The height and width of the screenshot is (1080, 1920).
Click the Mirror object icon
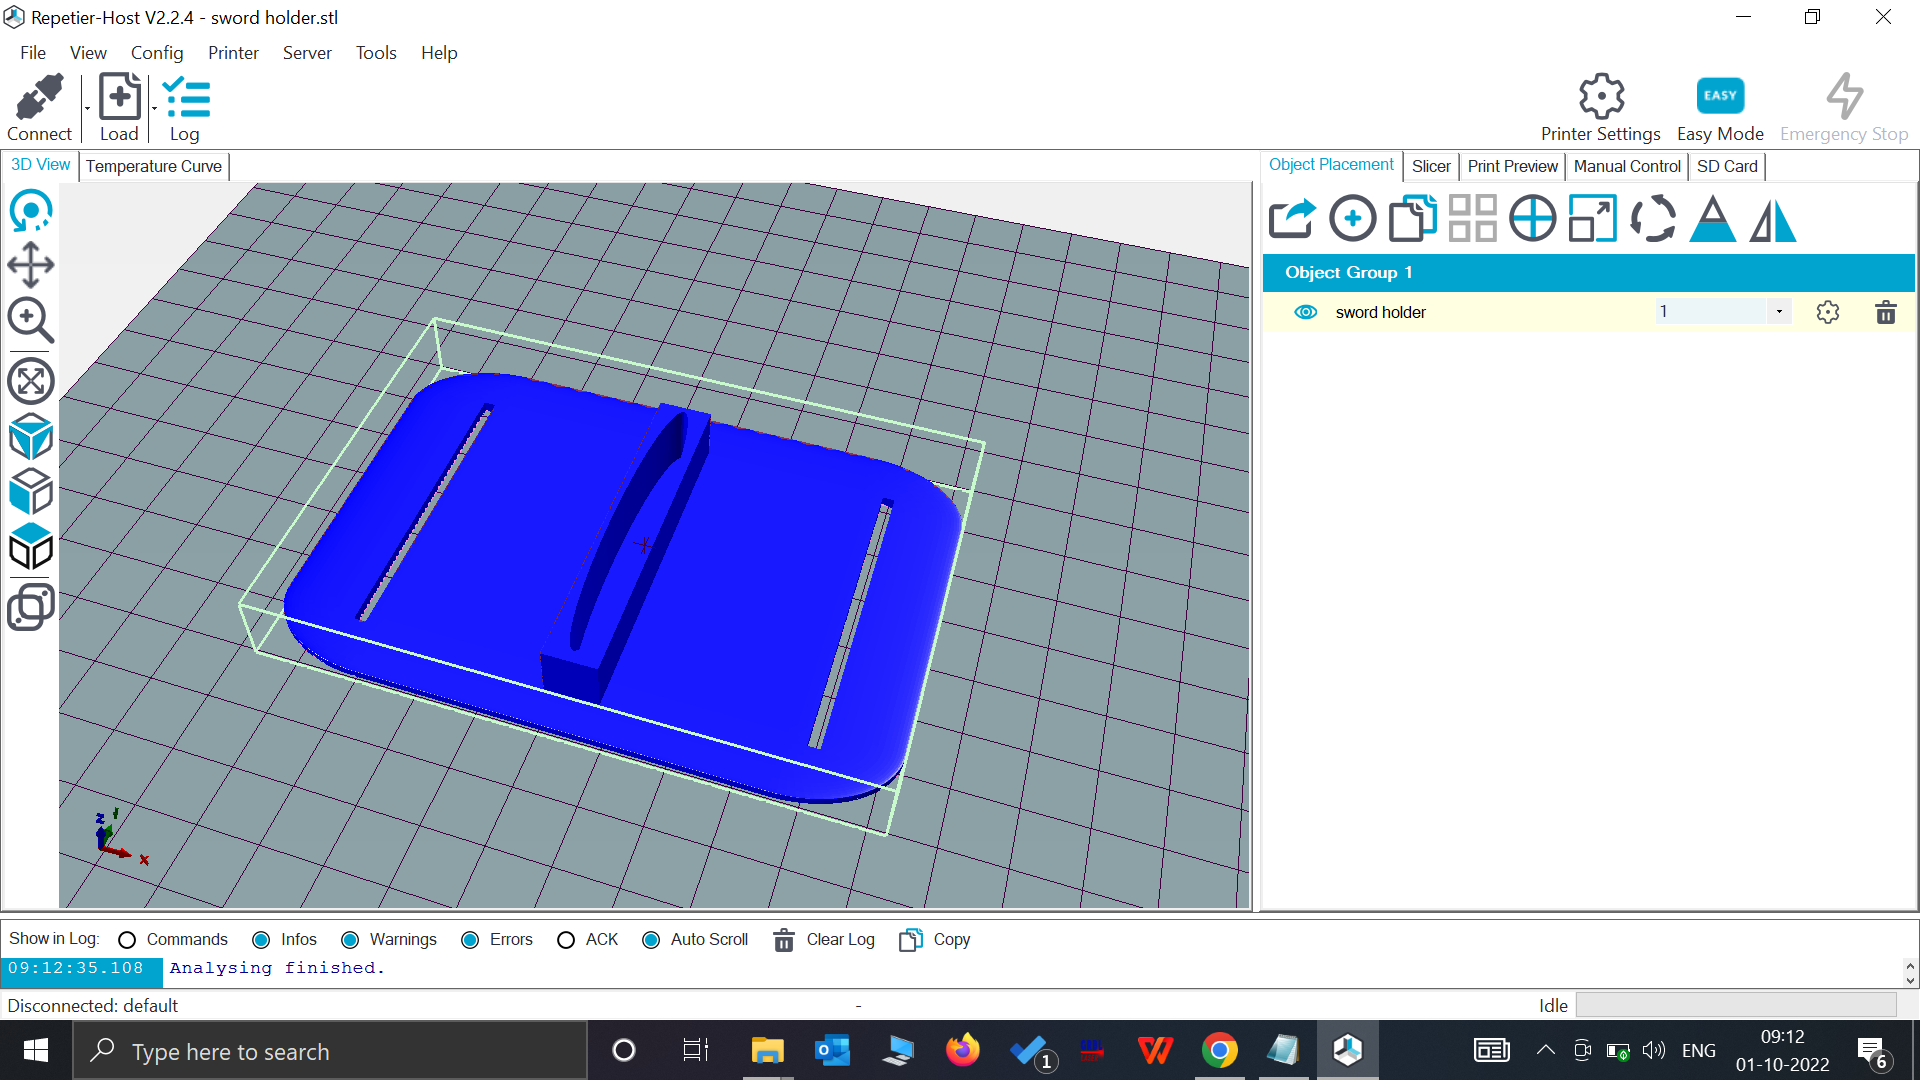[1772, 219]
